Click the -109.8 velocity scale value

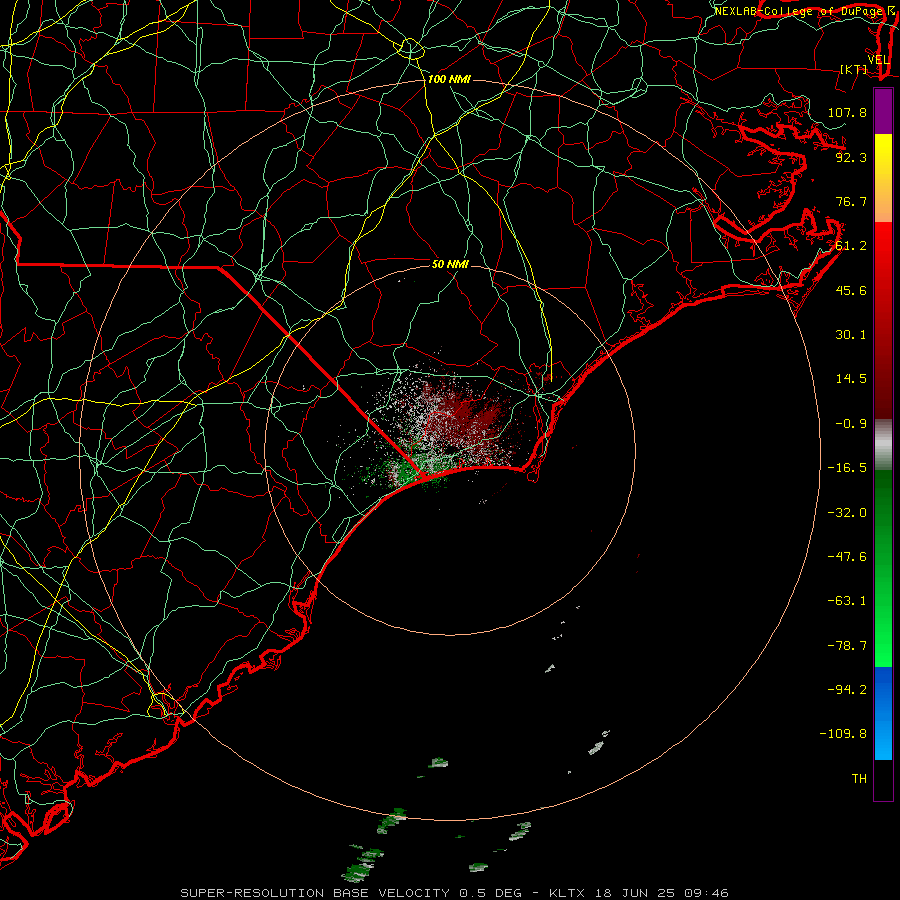click(x=843, y=734)
